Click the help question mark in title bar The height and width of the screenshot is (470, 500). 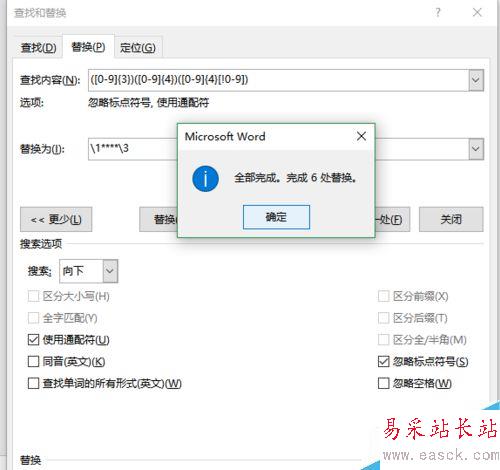click(438, 13)
